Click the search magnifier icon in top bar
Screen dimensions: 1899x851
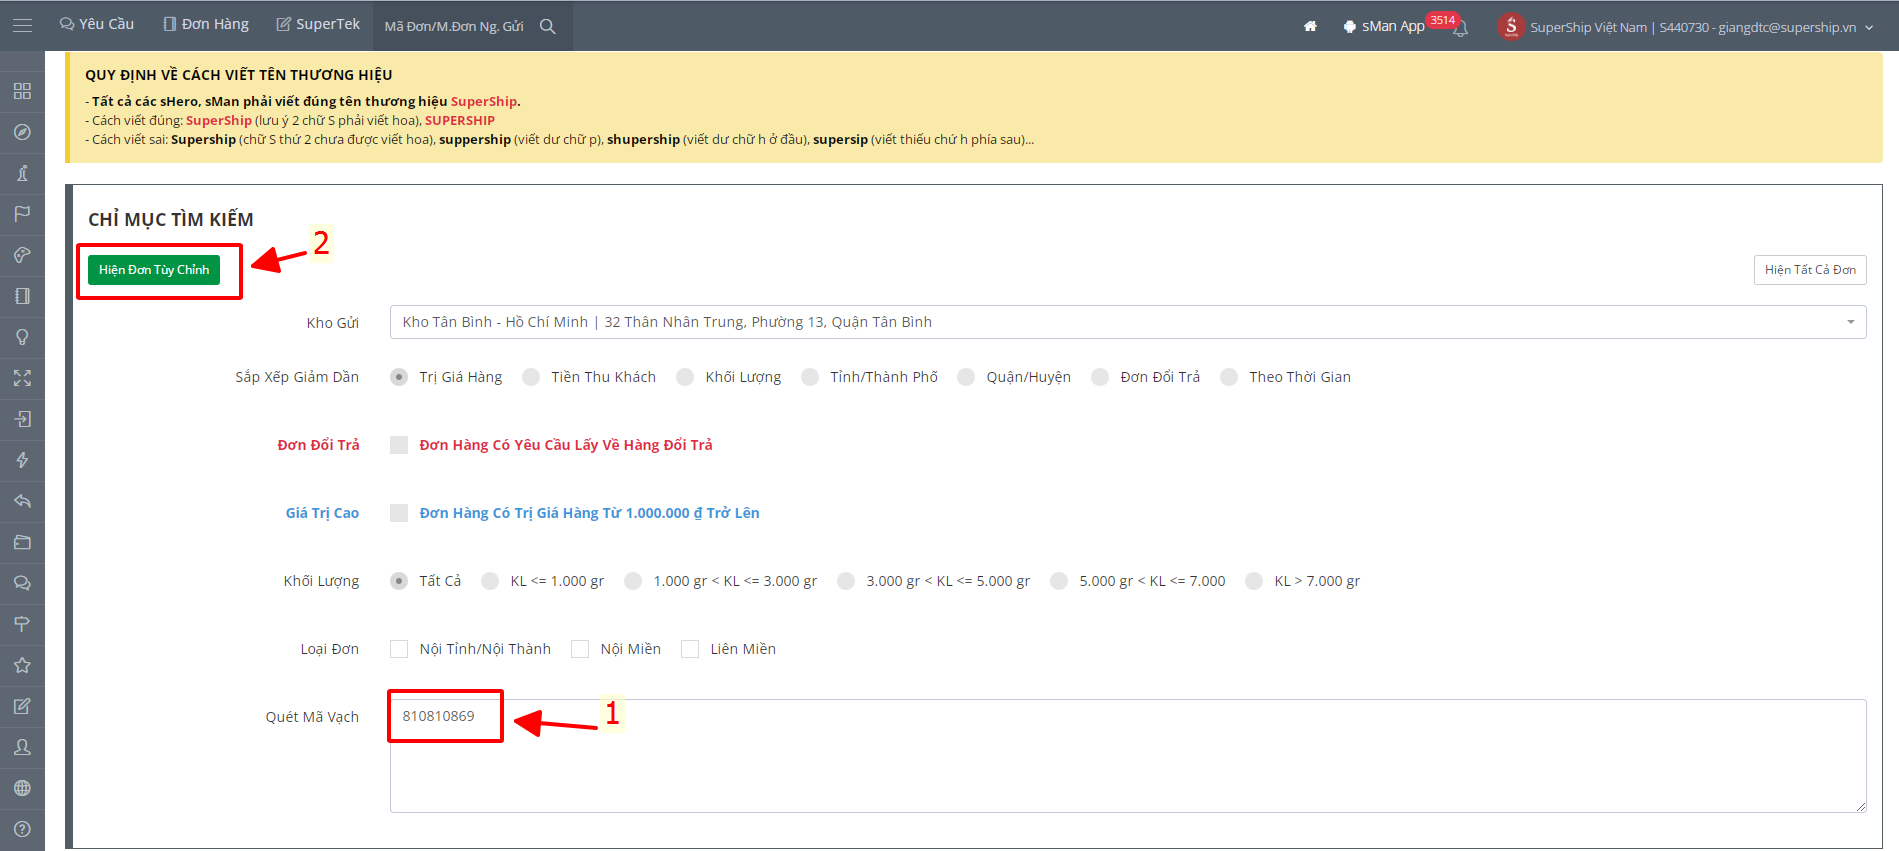[x=548, y=26]
